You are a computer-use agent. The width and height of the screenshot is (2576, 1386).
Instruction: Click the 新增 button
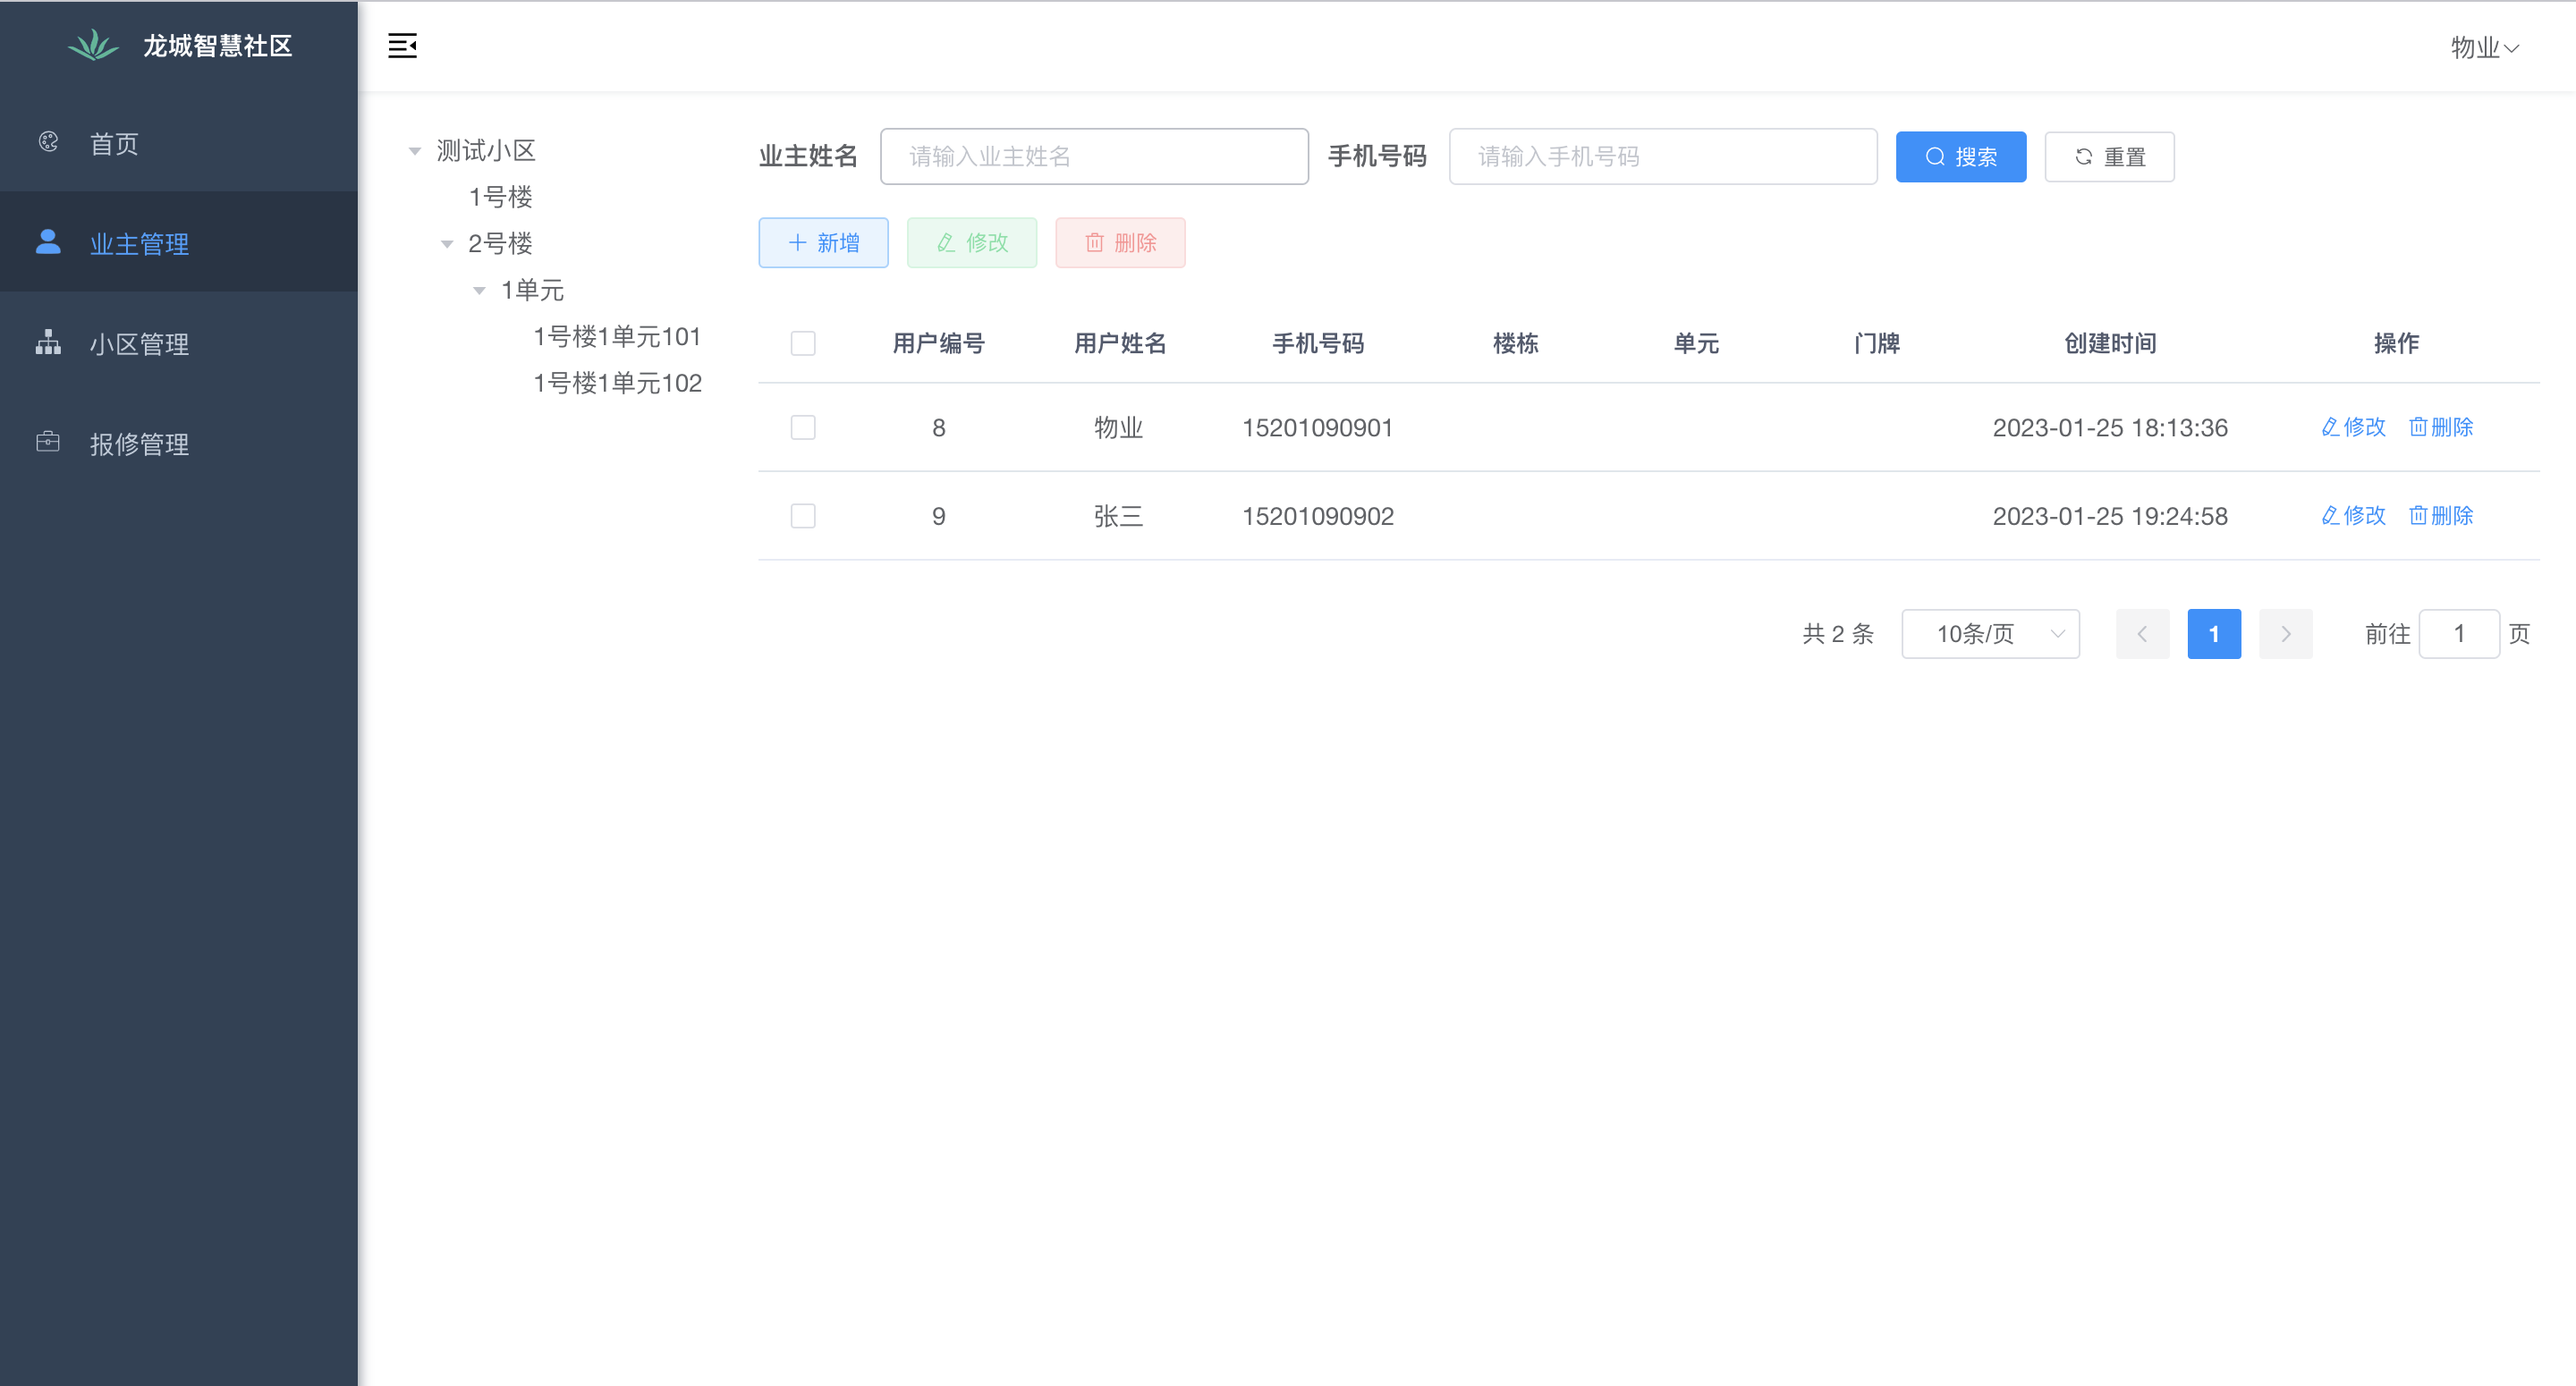pyautogui.click(x=823, y=243)
